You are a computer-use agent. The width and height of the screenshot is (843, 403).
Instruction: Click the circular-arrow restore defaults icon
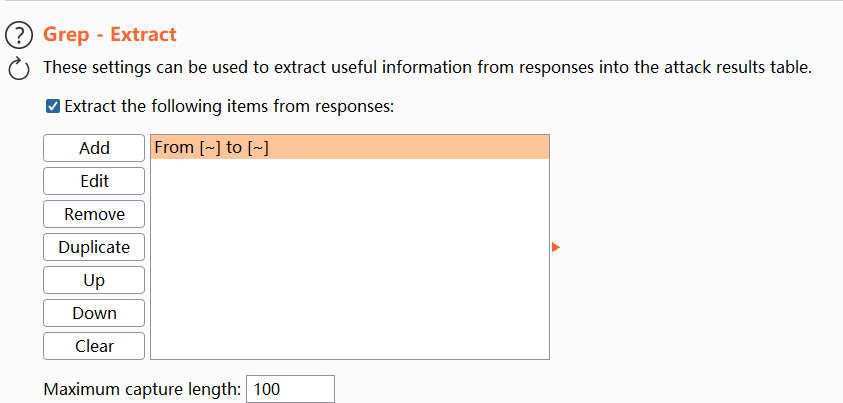point(19,68)
